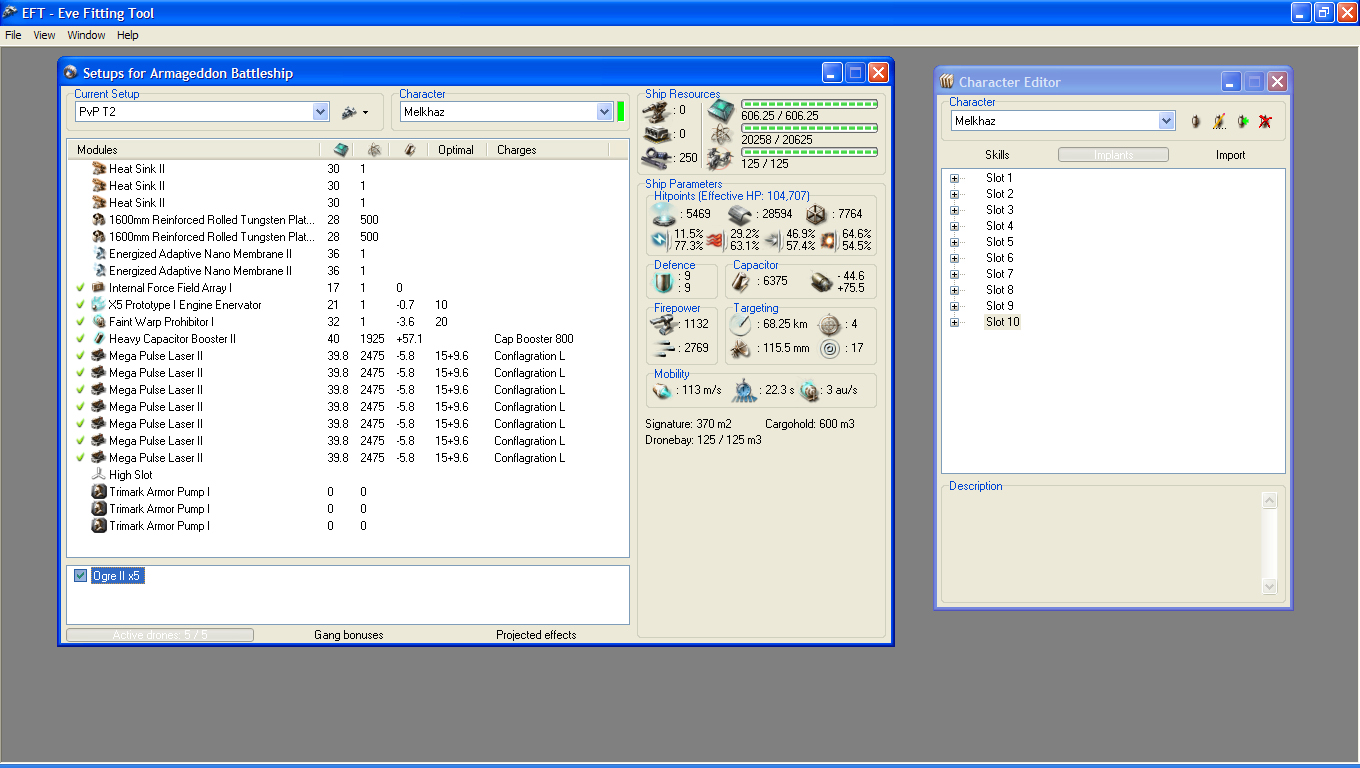Image resolution: width=1360 pixels, height=768 pixels.
Task: Click the ship actions icon beside Current Setup
Action: (354, 112)
